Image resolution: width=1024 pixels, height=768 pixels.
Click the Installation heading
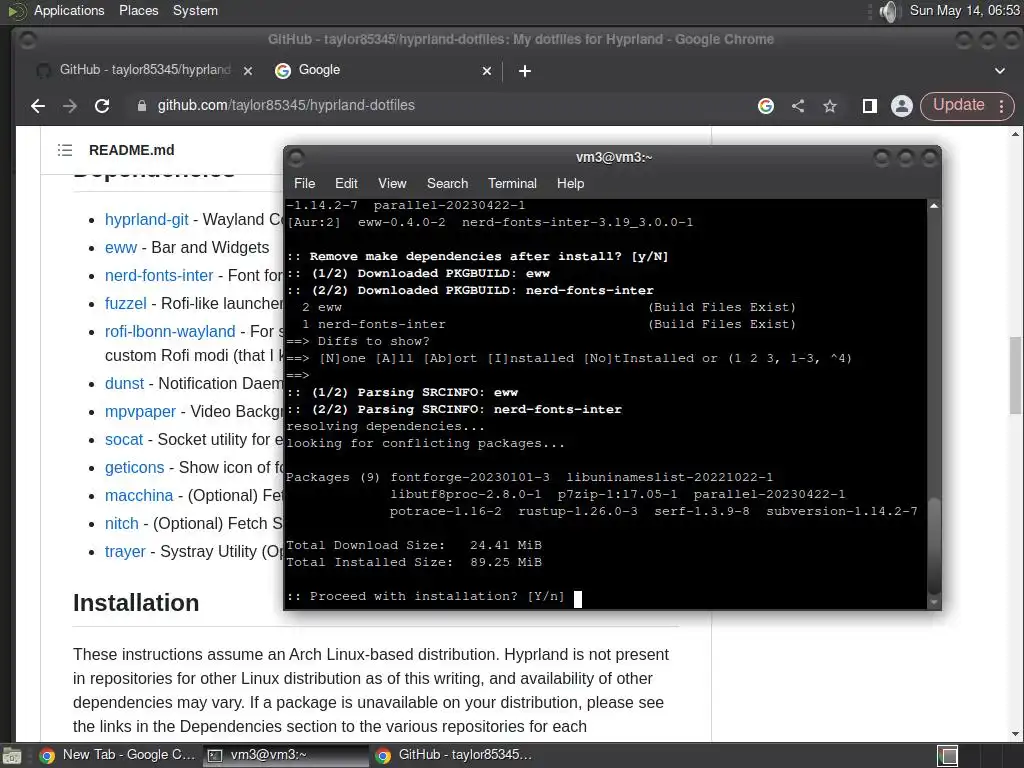pos(136,603)
